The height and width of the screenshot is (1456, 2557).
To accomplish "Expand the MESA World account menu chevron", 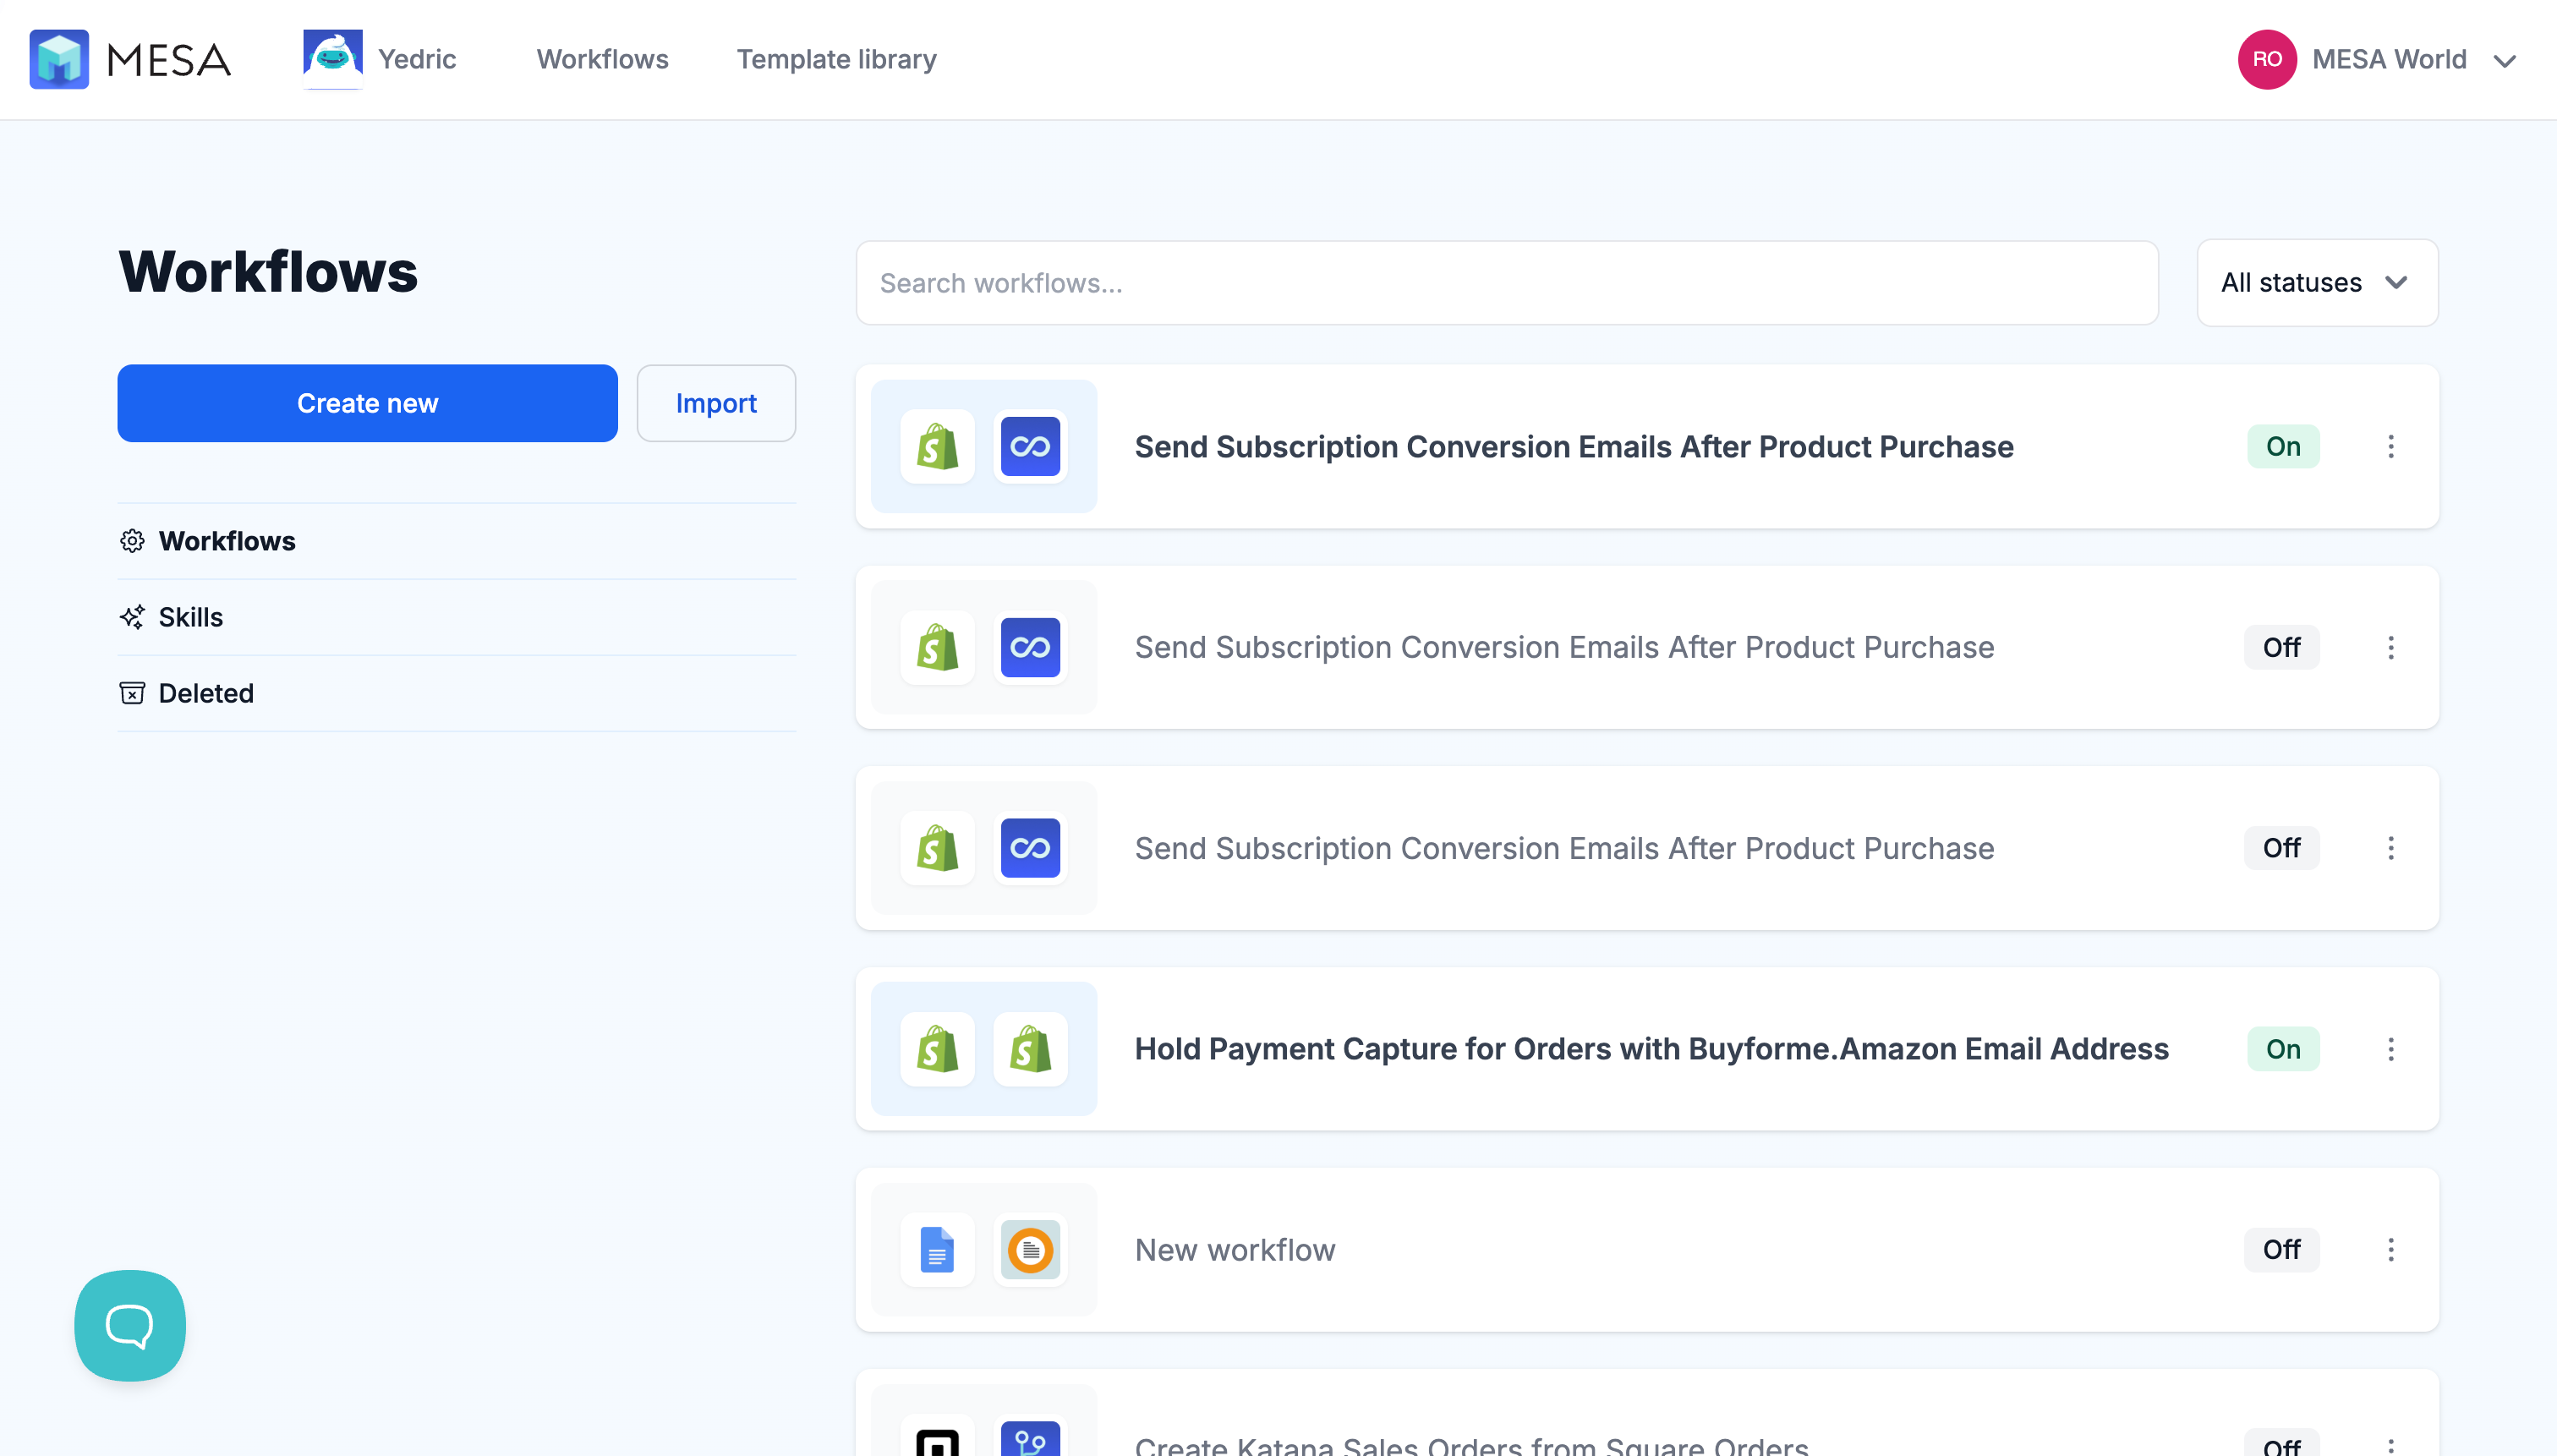I will 2504,61.
